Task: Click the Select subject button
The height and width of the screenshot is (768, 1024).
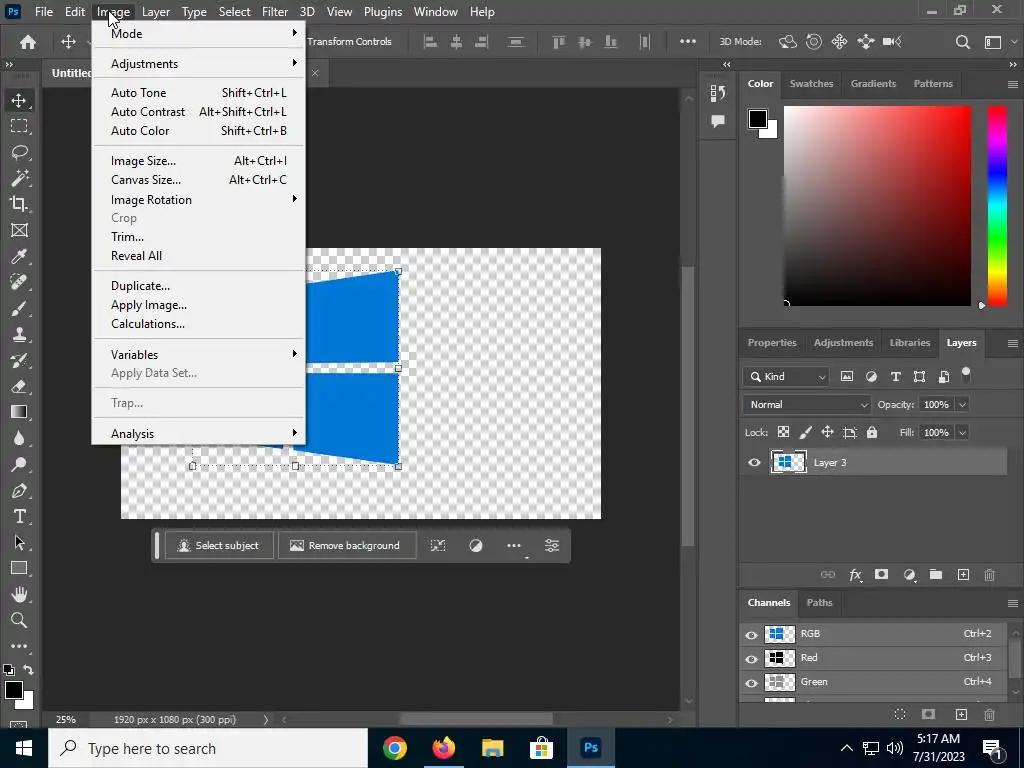Action: click(219, 545)
